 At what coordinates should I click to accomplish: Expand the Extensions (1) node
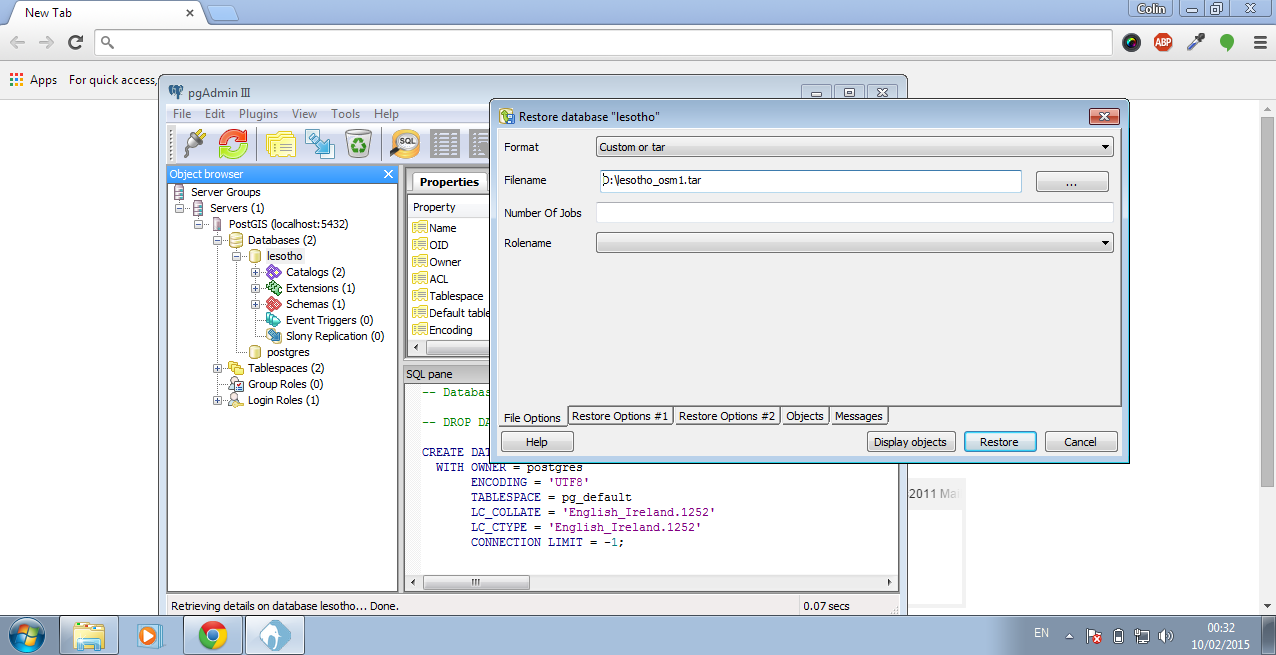[256, 288]
